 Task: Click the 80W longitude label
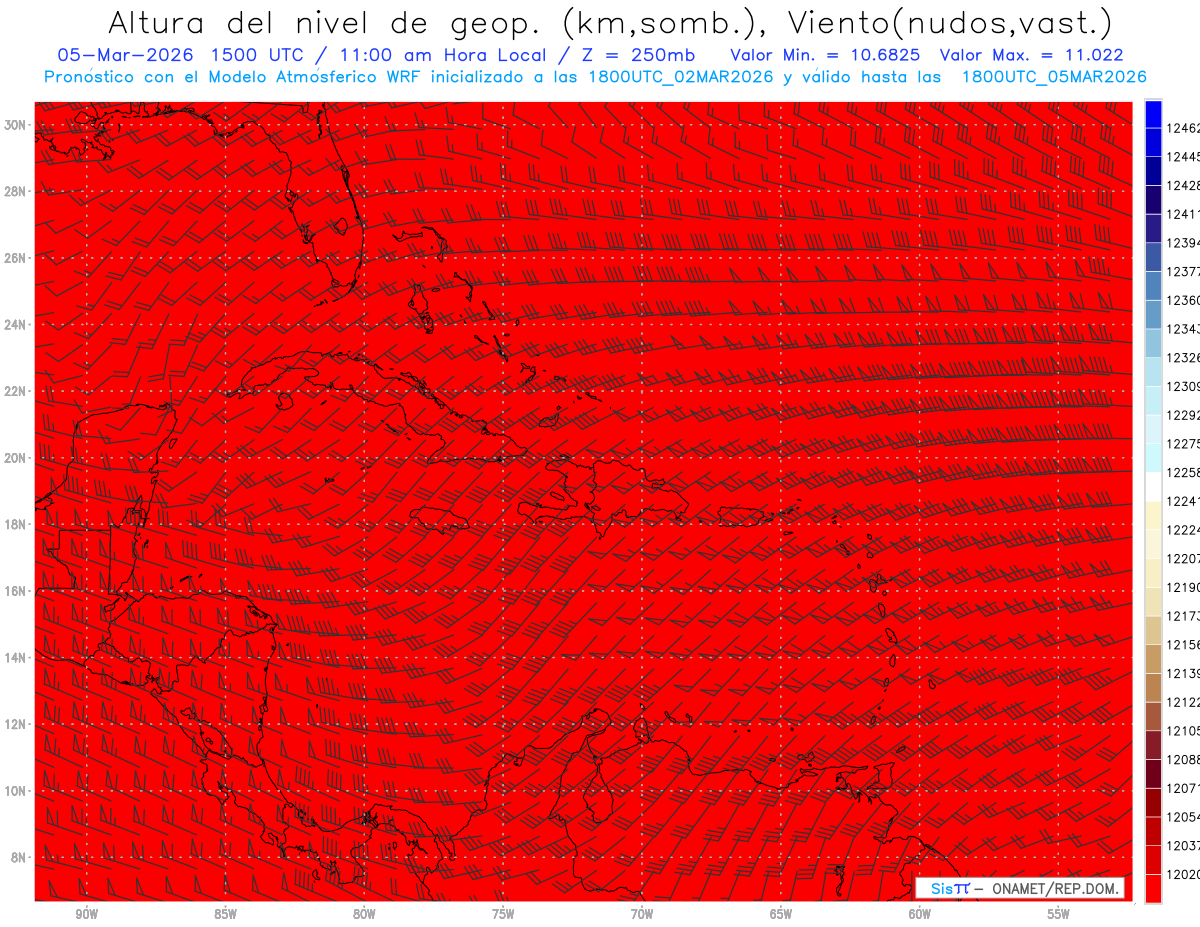[364, 915]
